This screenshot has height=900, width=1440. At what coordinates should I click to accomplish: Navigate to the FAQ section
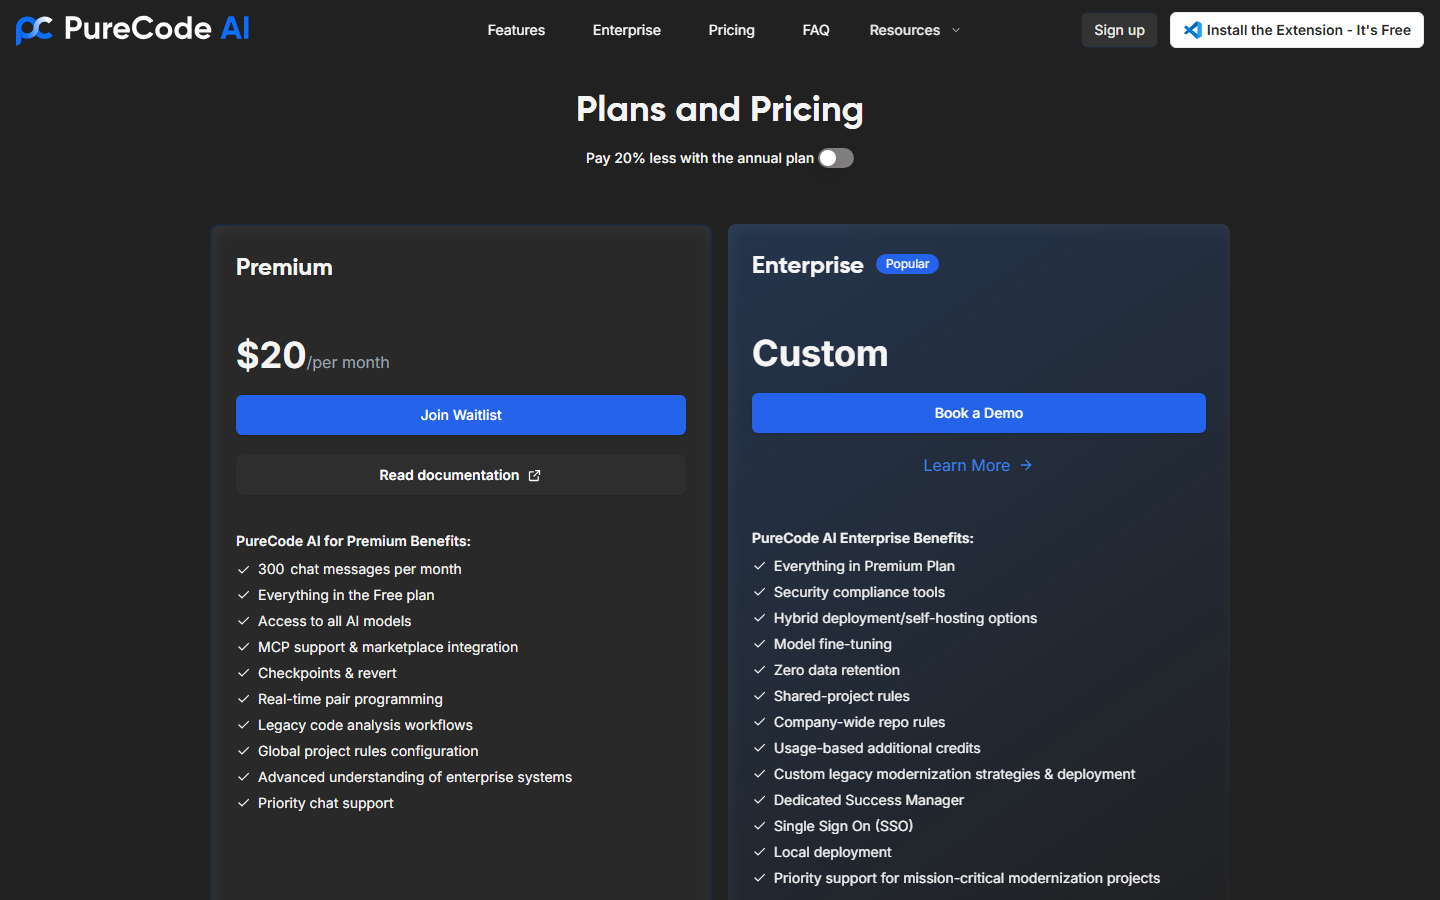(x=816, y=30)
